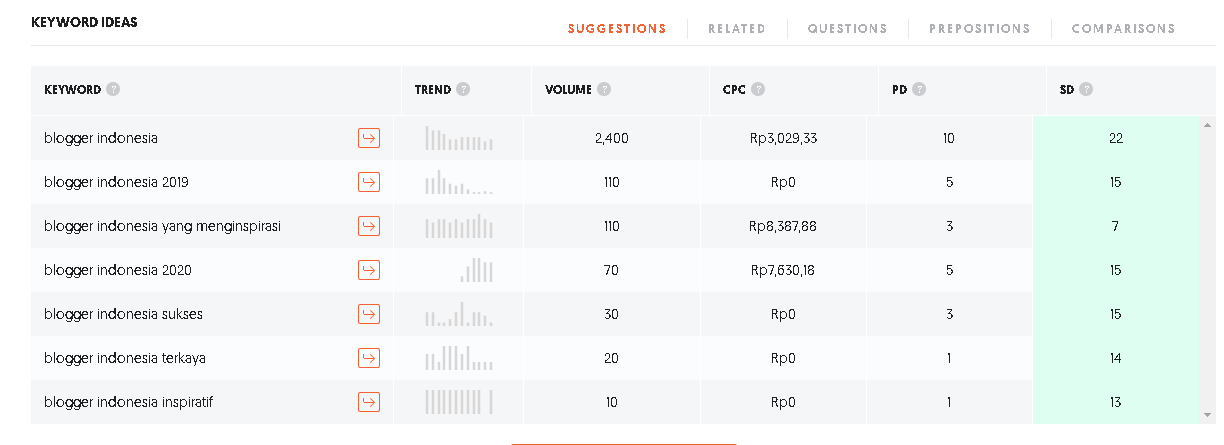
Task: Click the scrollbar down arrow
Action: point(1210,413)
